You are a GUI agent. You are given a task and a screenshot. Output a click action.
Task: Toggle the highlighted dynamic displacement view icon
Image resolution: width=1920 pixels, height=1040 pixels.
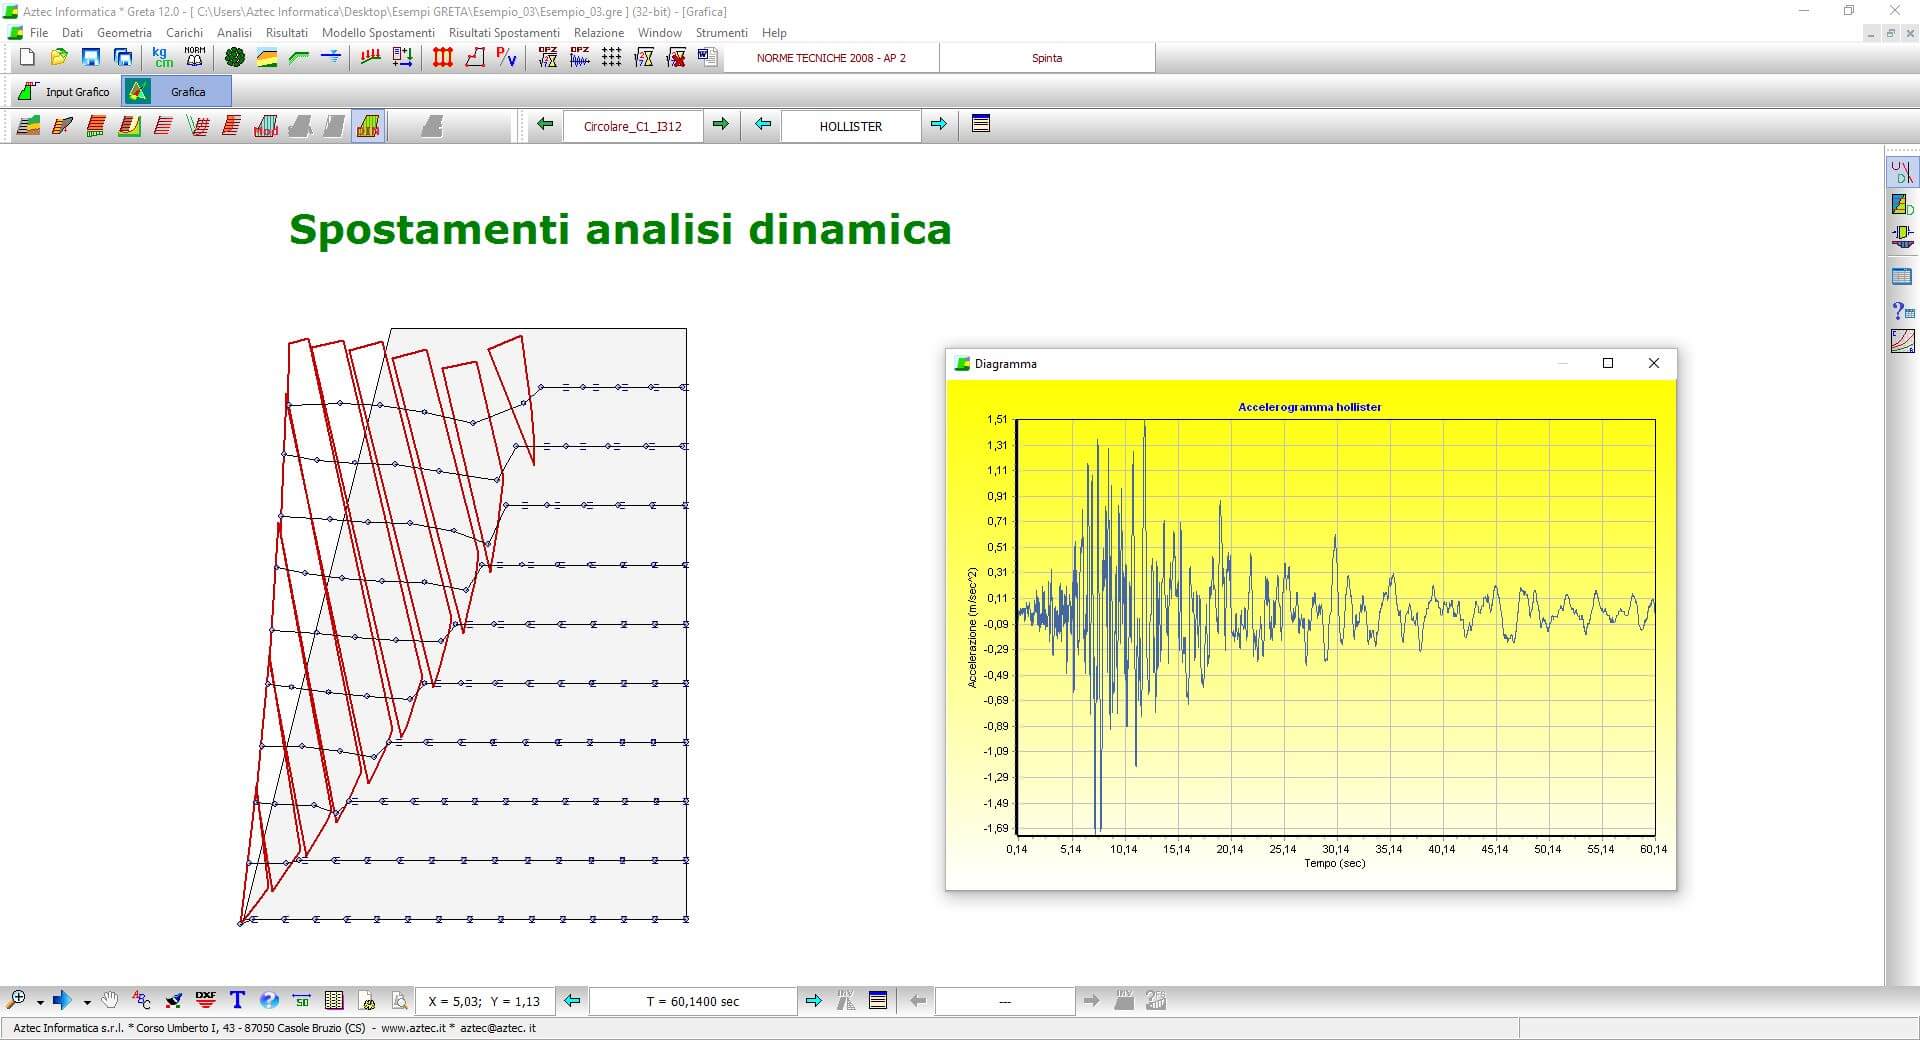pyautogui.click(x=368, y=126)
